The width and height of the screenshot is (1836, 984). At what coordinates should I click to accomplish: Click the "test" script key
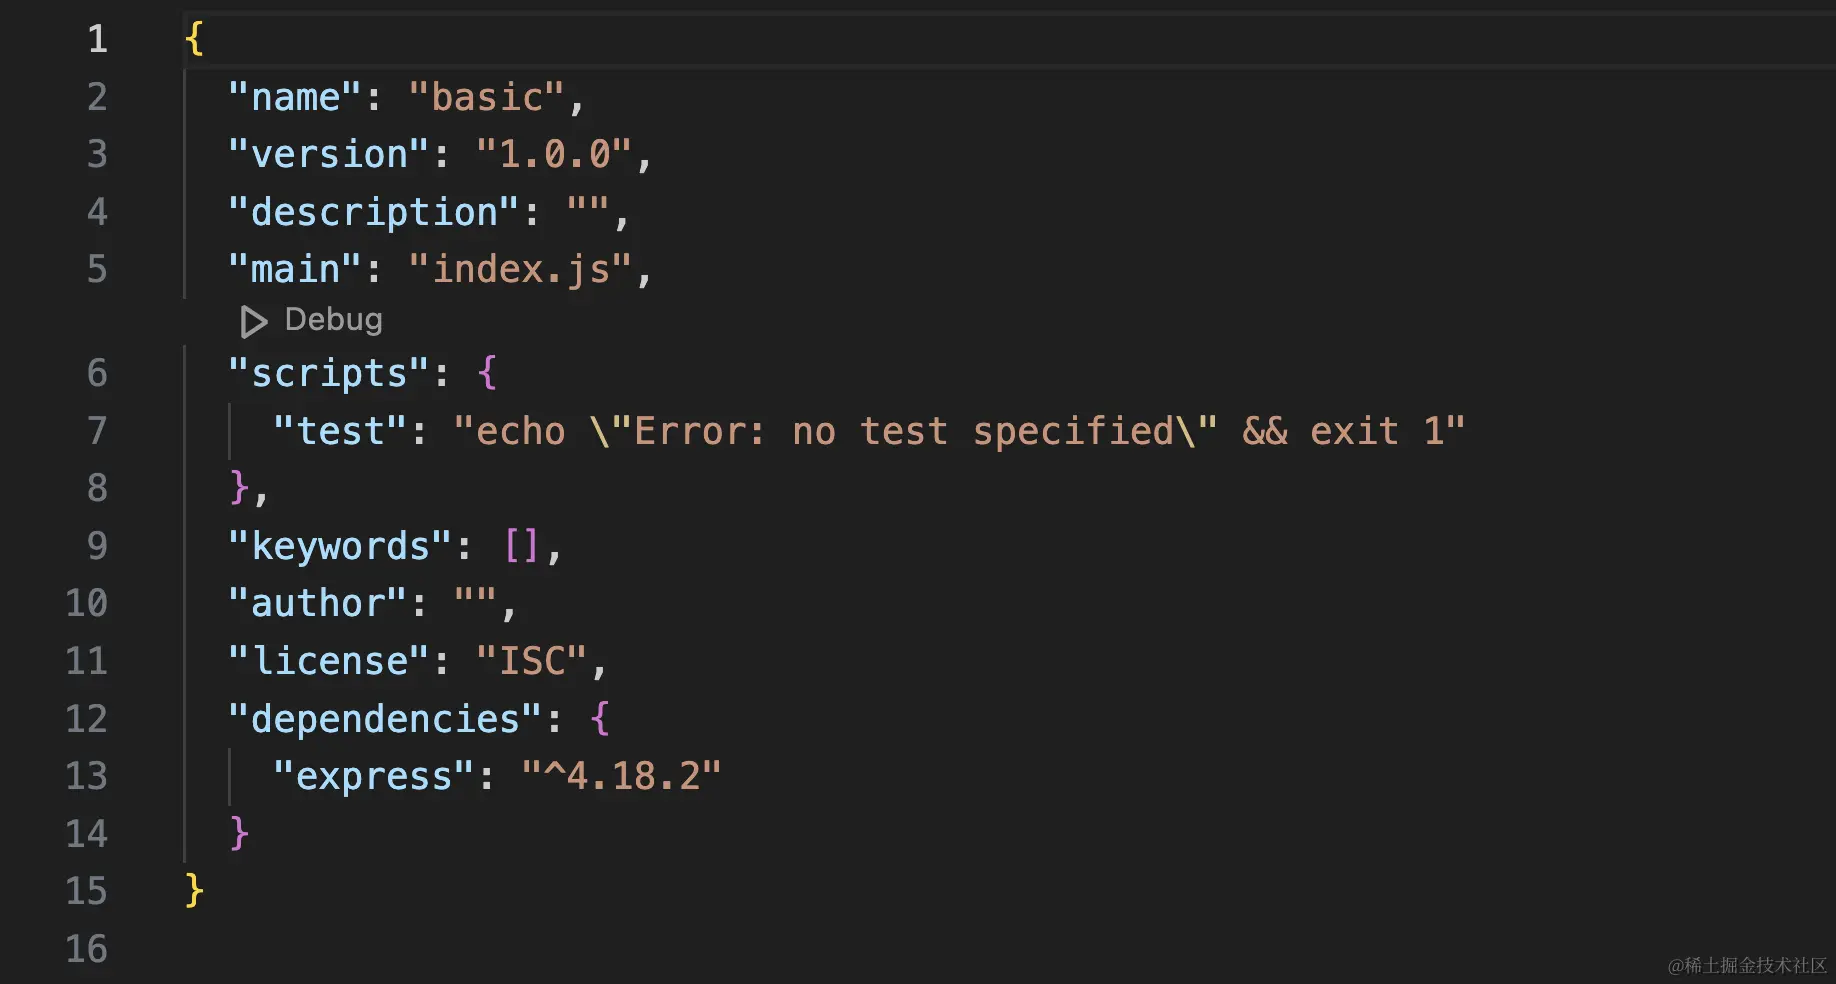coord(340,431)
